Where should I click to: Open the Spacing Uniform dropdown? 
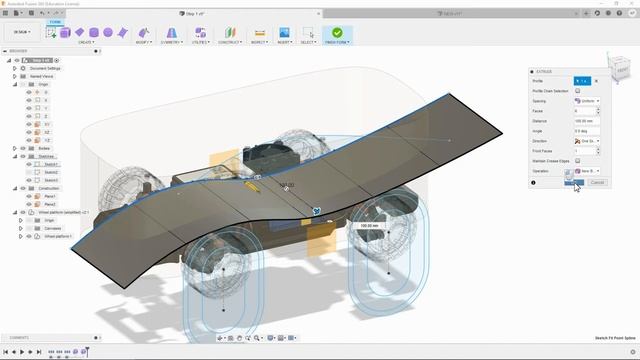point(587,101)
